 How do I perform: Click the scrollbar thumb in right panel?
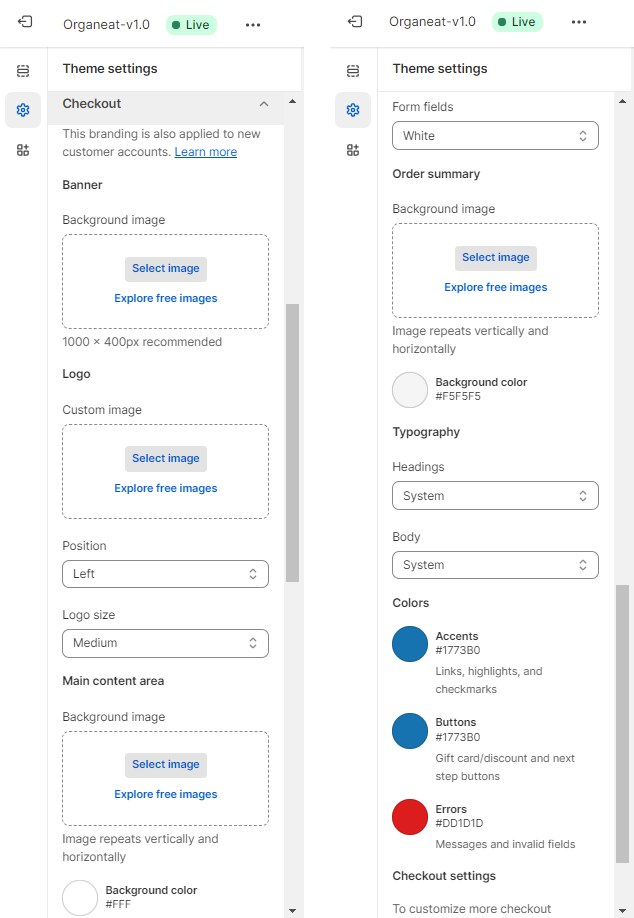622,723
